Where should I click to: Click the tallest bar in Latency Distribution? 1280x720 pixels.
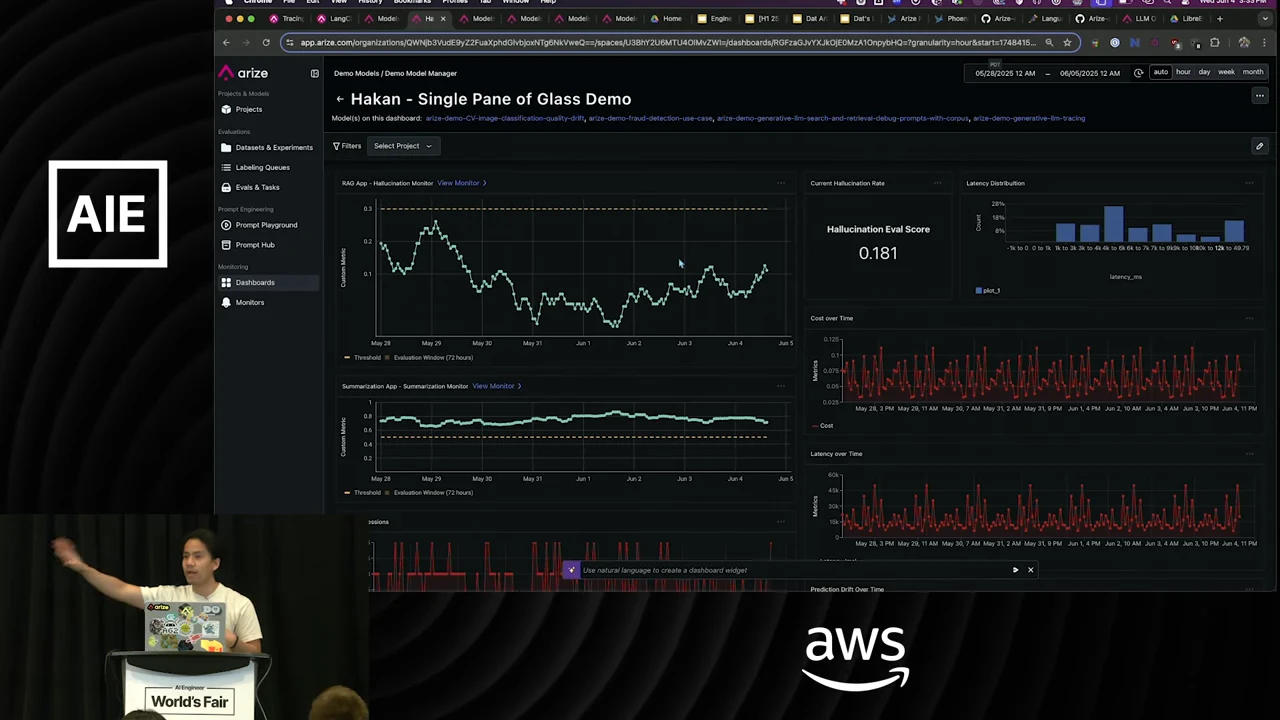(x=1113, y=224)
